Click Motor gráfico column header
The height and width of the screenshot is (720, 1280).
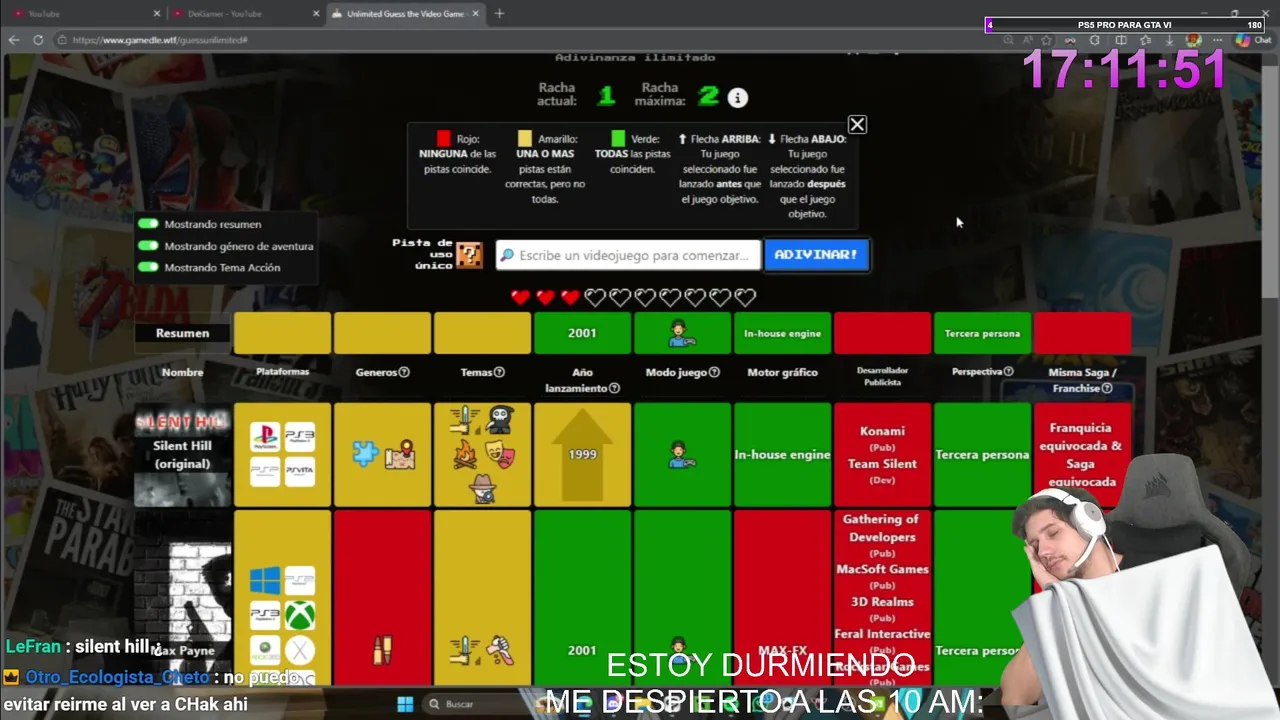782,372
